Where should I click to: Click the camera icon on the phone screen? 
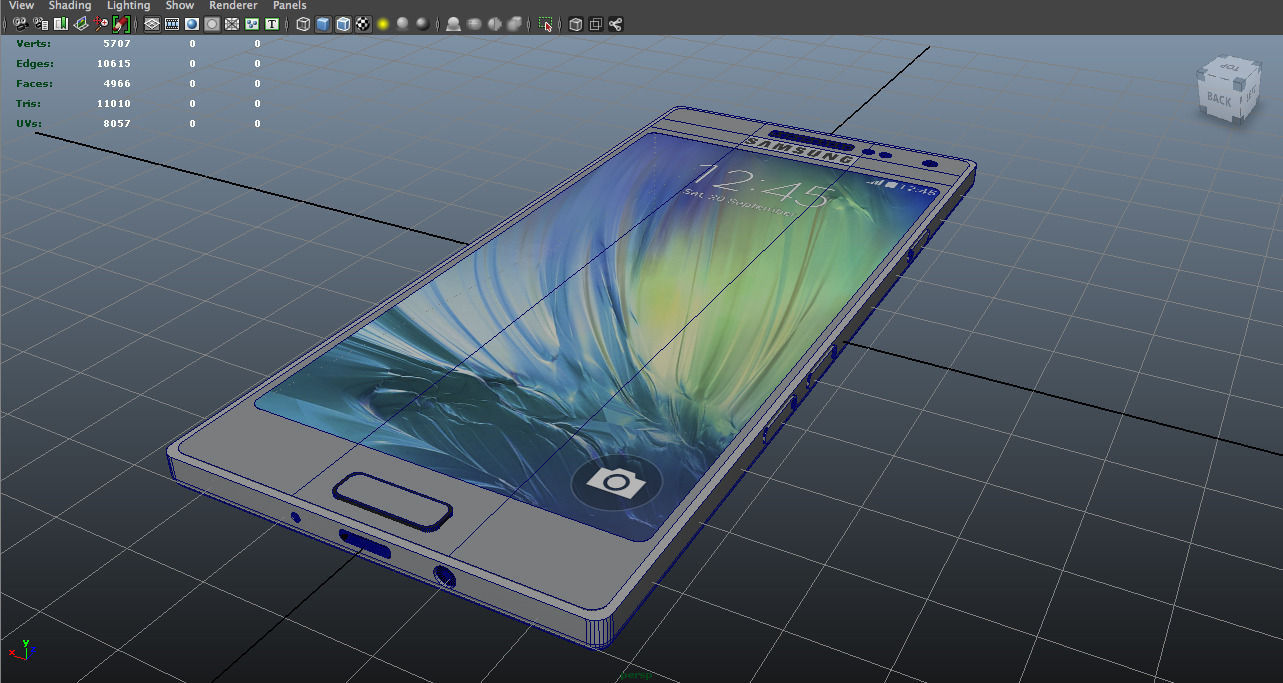[x=616, y=482]
